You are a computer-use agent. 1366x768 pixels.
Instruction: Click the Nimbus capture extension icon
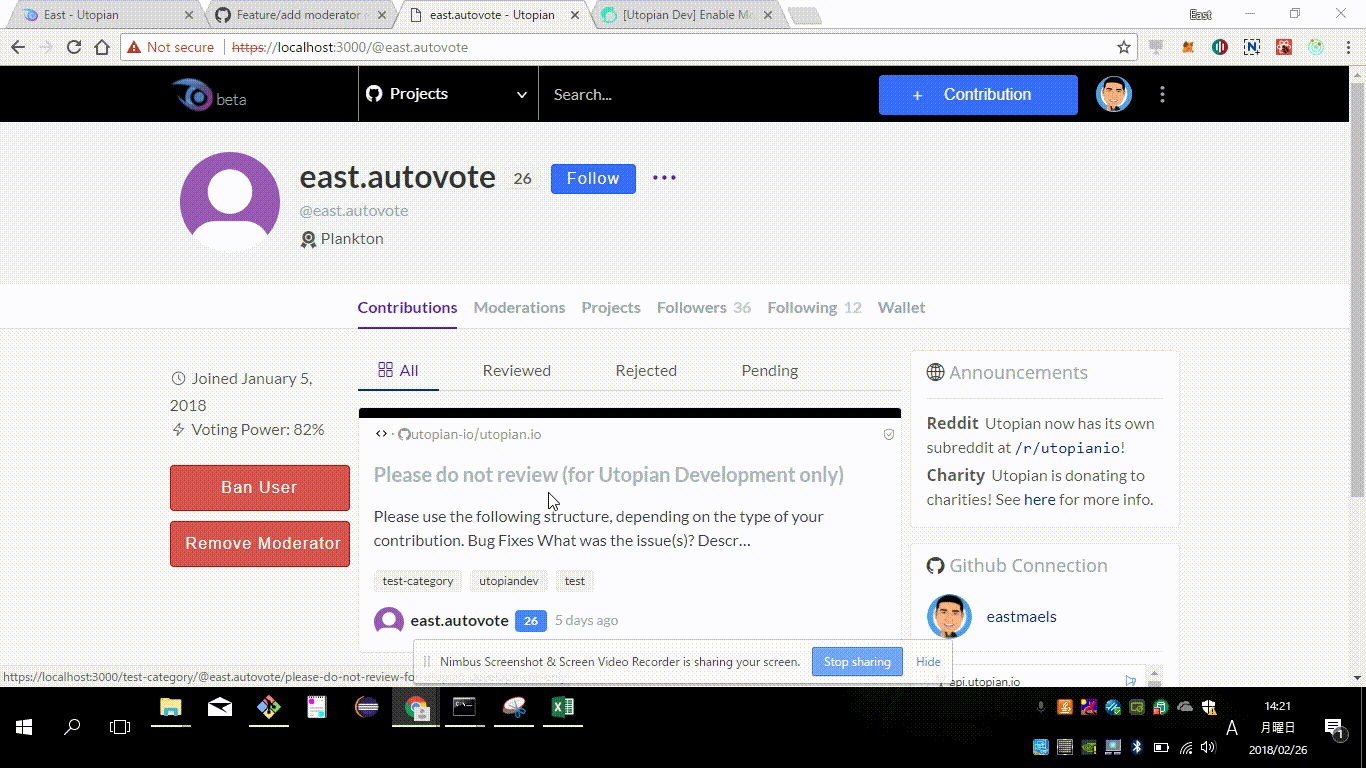(1252, 47)
